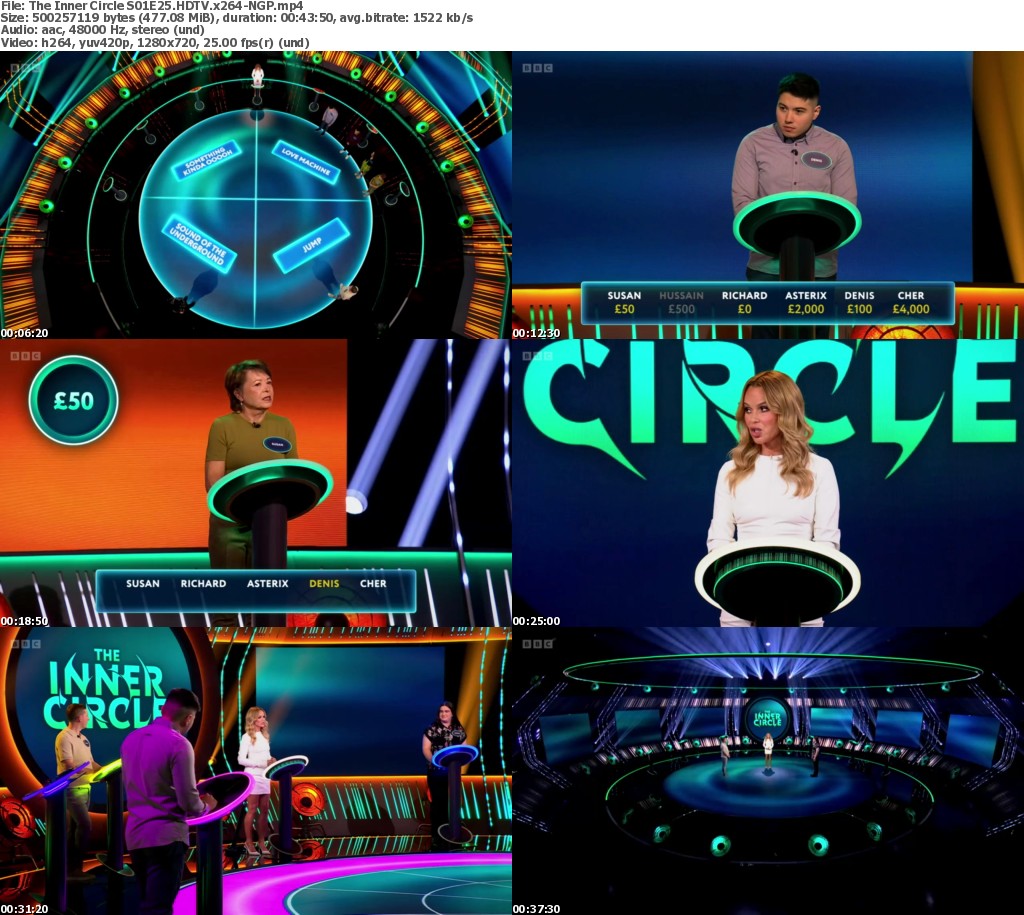Click Susan's £50 entry on the scoreboard

point(624,302)
